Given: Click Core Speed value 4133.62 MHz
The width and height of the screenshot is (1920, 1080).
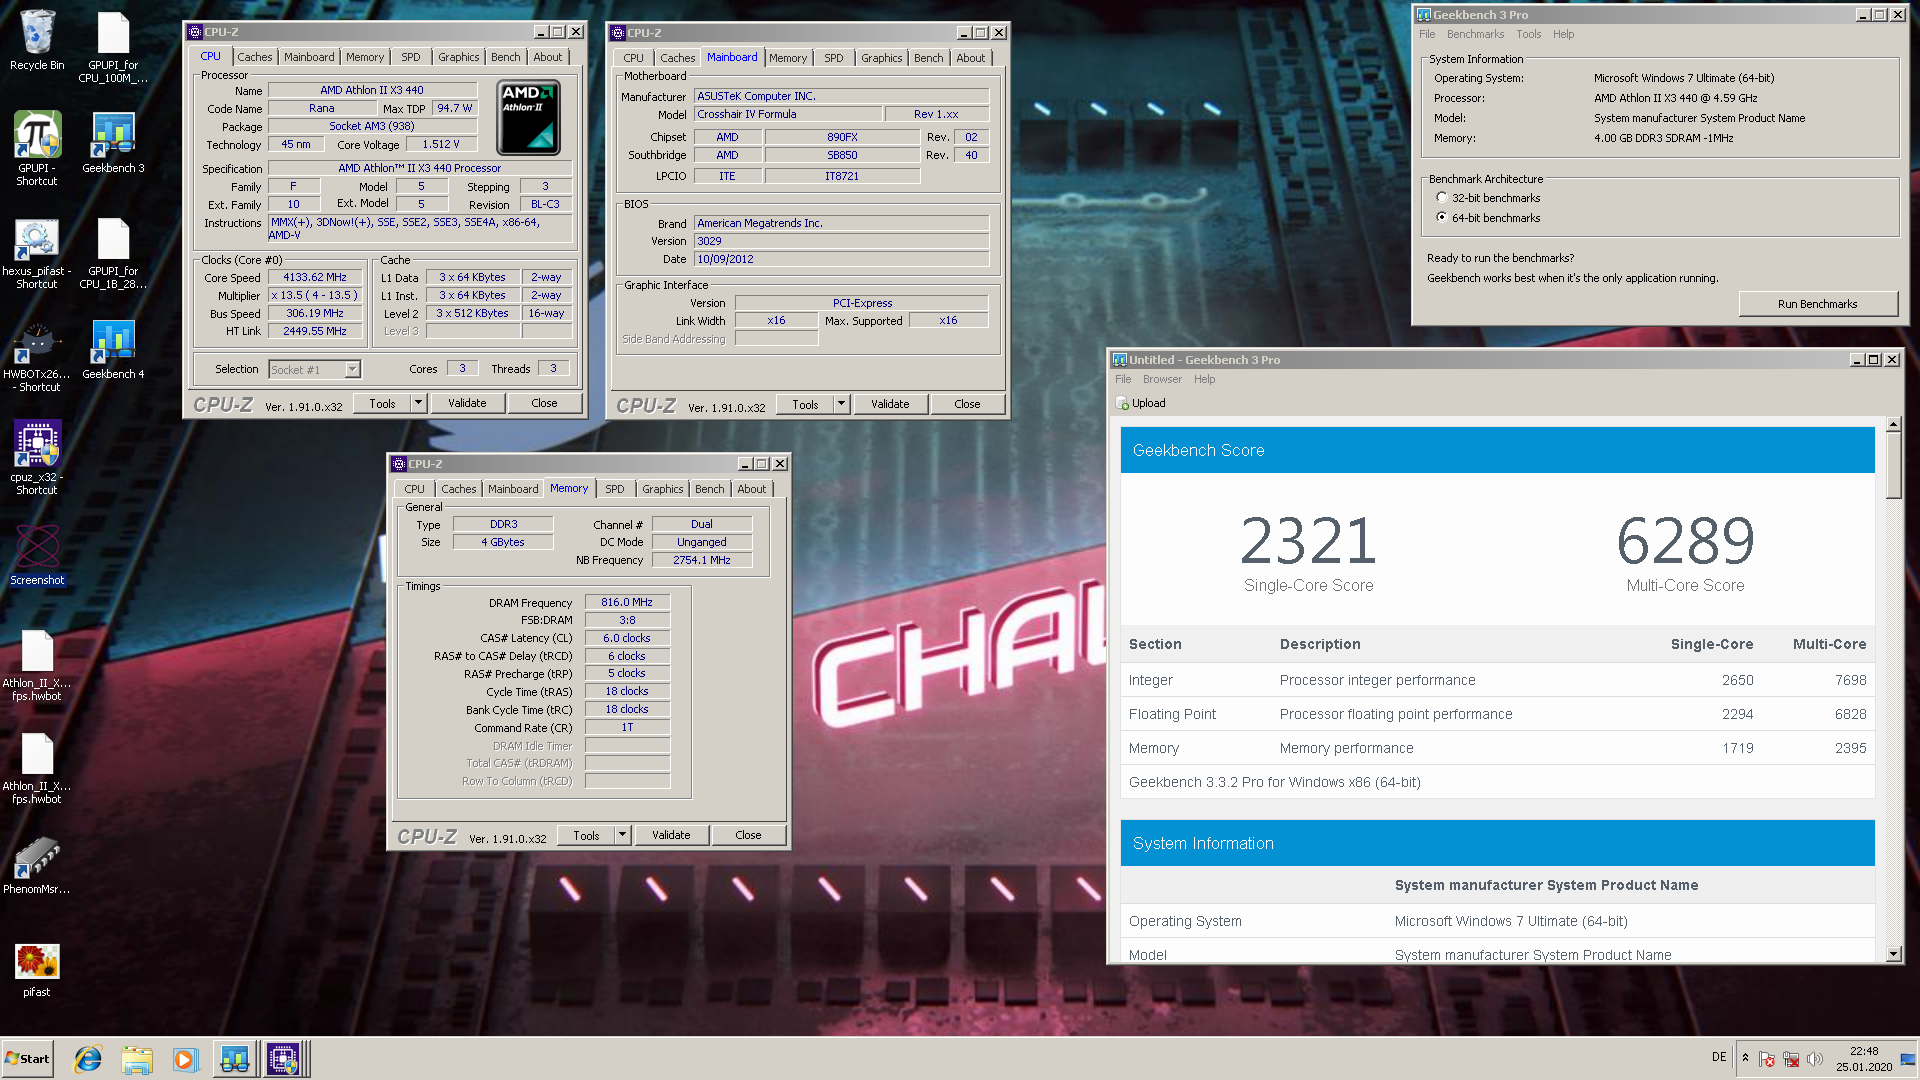Looking at the screenshot, I should point(315,277).
